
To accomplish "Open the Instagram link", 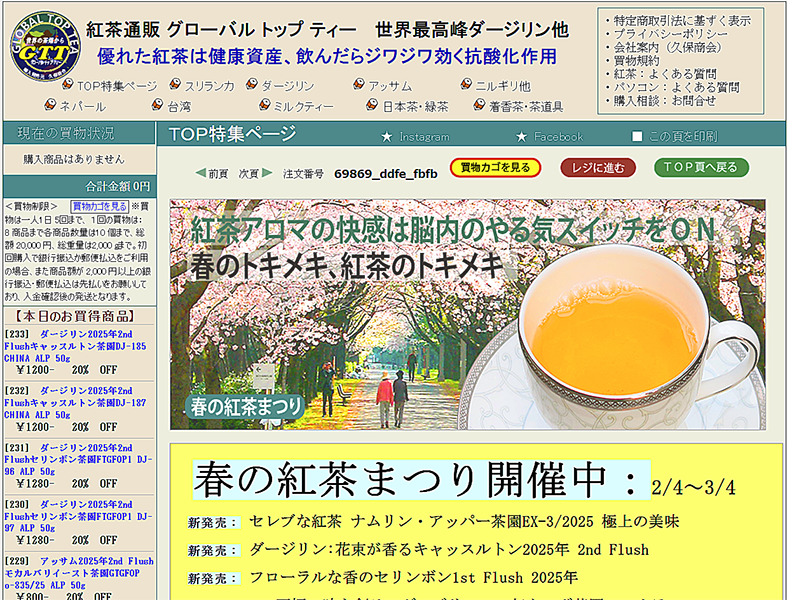I will (425, 137).
